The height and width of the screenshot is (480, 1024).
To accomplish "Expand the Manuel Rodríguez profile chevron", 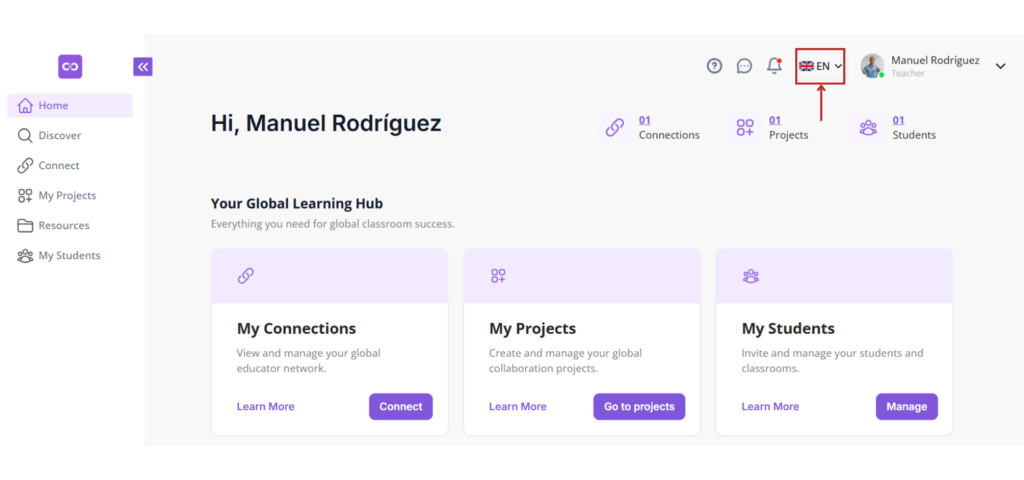I will [1000, 66].
